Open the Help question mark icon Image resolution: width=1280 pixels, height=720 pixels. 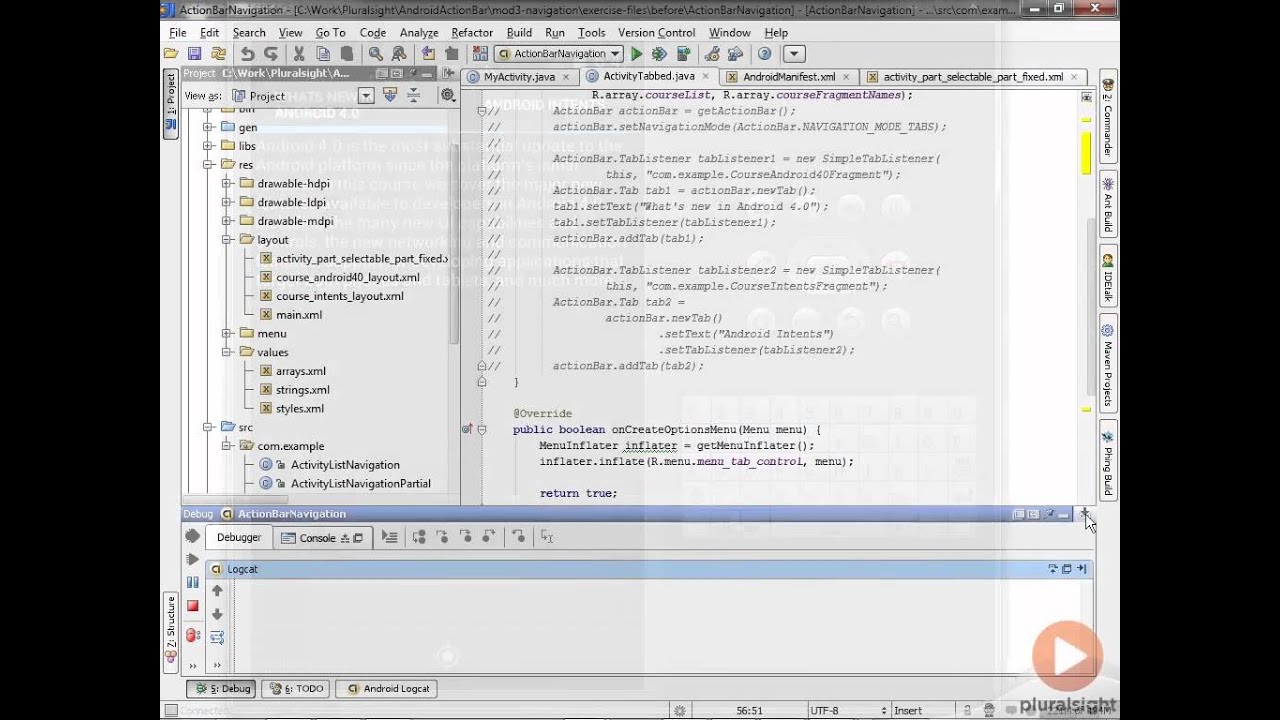coord(764,54)
